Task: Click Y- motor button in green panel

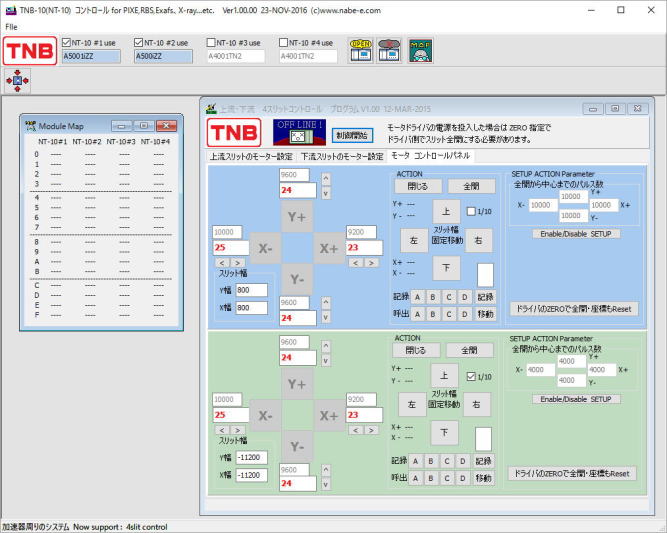Action: pos(297,446)
